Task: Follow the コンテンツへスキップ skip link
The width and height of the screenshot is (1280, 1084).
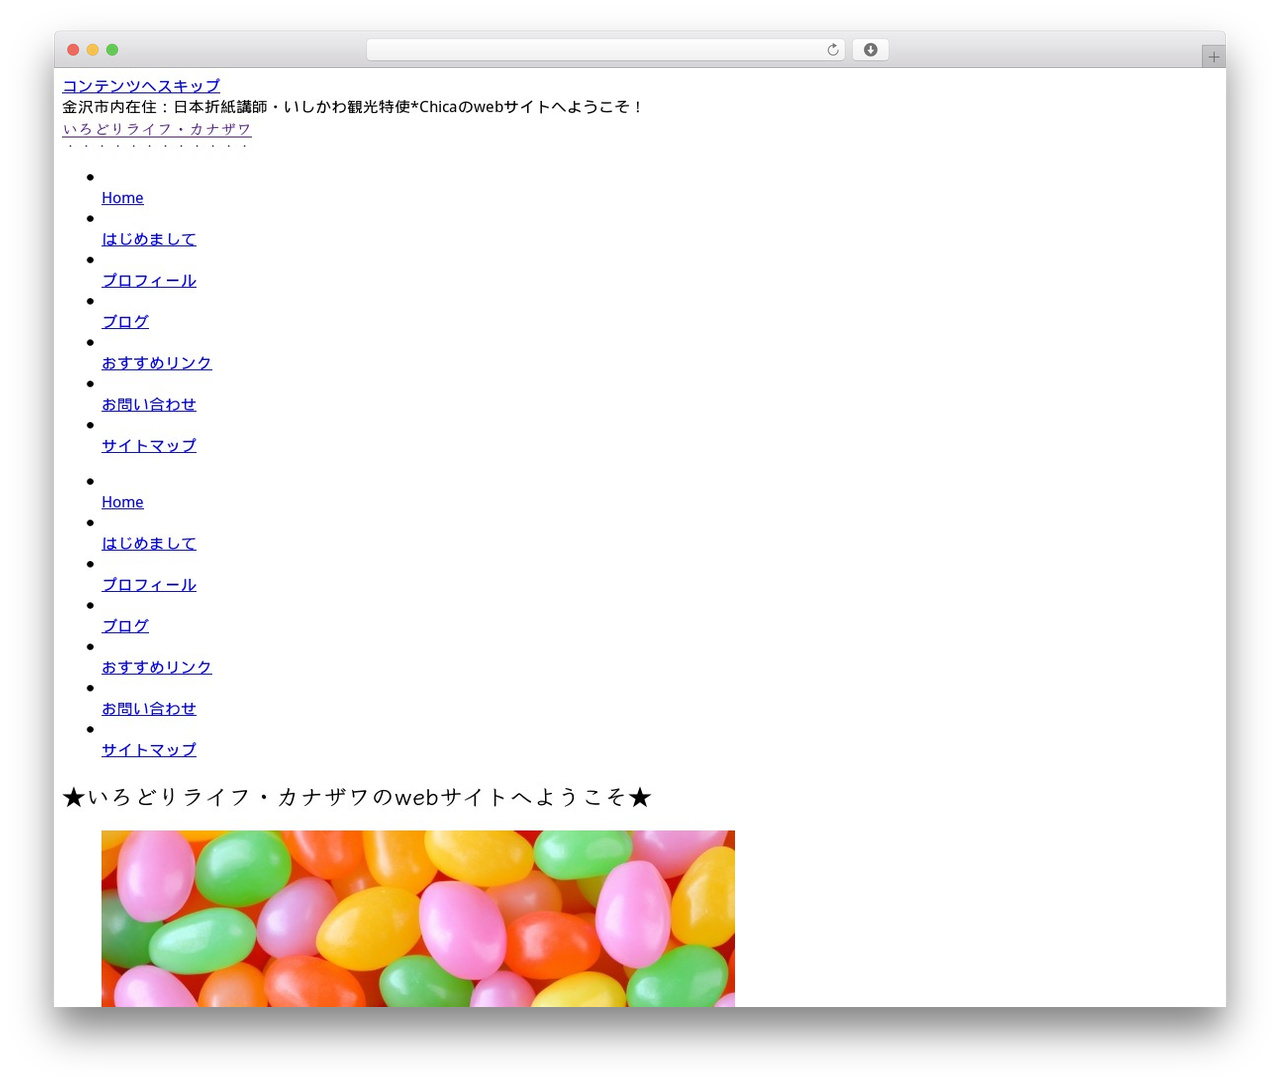Action: coord(141,86)
